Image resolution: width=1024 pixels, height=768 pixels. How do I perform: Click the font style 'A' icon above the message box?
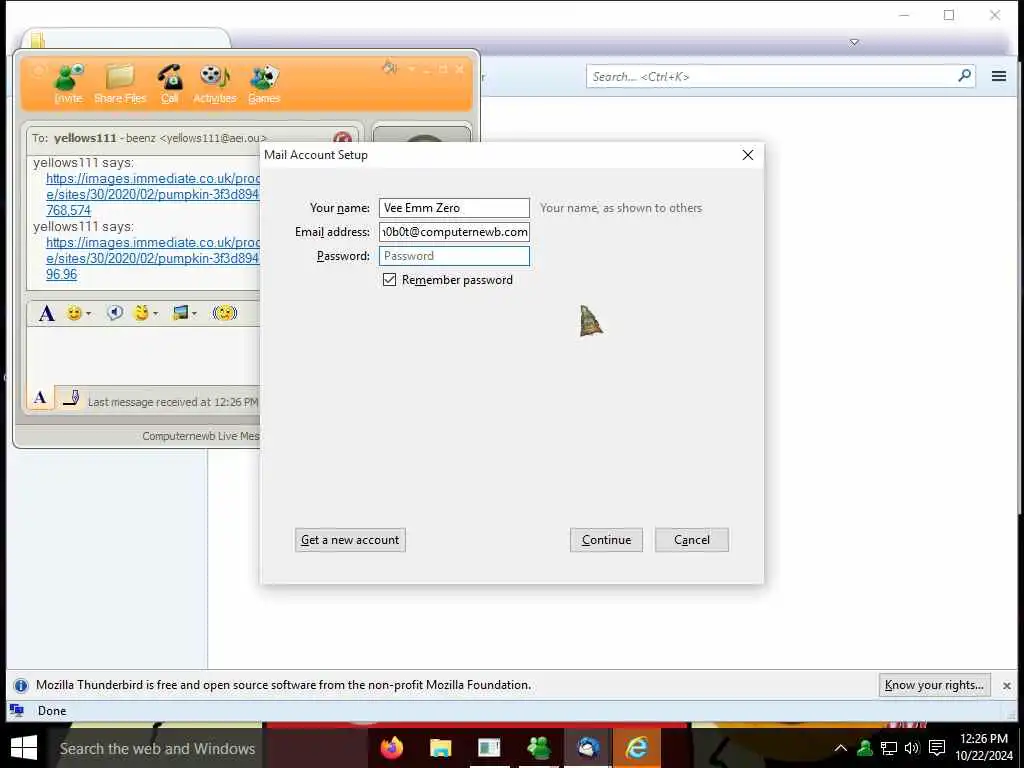tap(46, 313)
